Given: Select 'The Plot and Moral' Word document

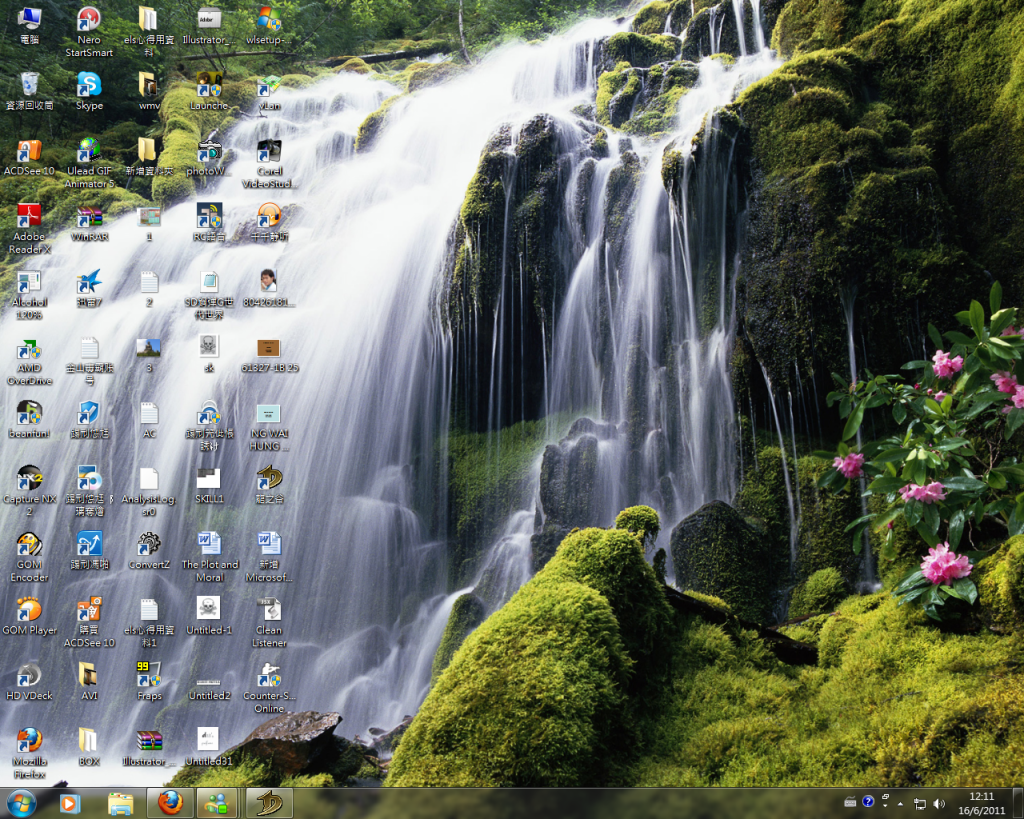Looking at the screenshot, I should (209, 545).
